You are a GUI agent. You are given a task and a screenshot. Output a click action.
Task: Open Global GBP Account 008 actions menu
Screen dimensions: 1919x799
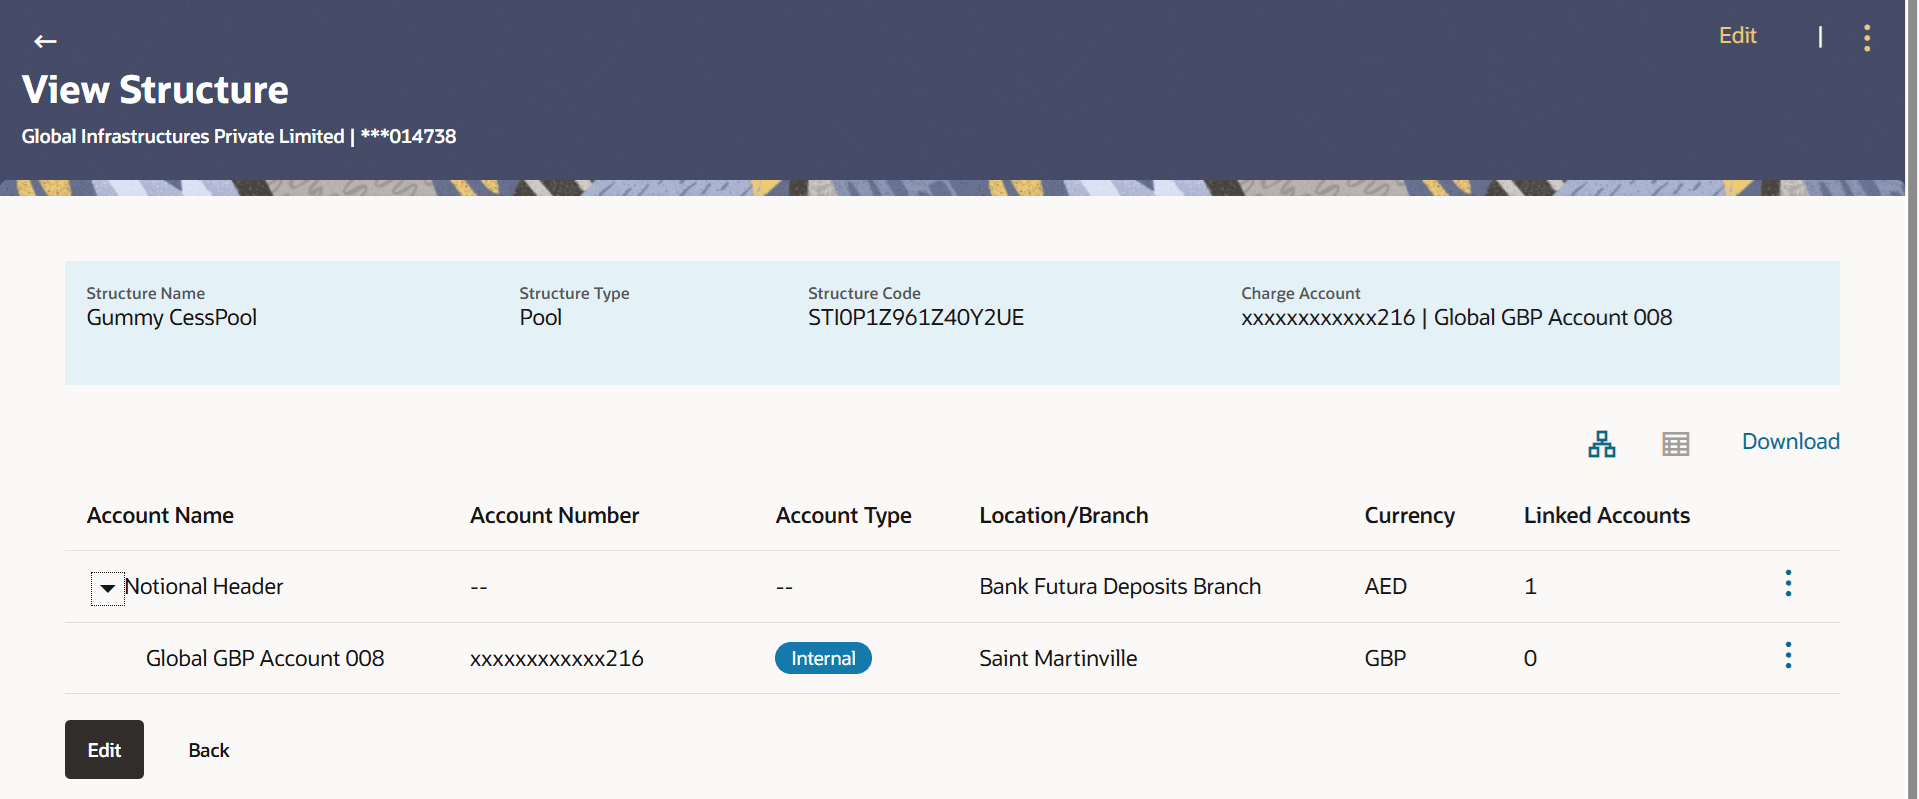1788,656
